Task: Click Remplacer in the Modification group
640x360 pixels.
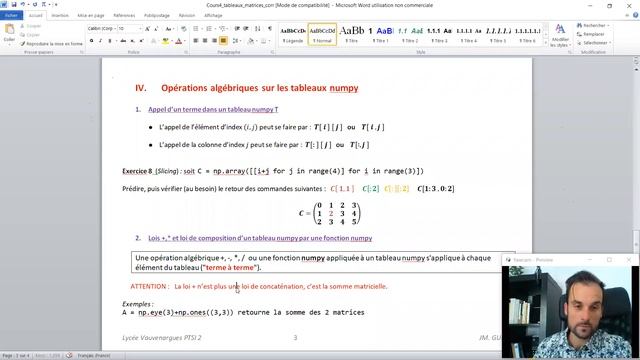Action: click(x=591, y=34)
